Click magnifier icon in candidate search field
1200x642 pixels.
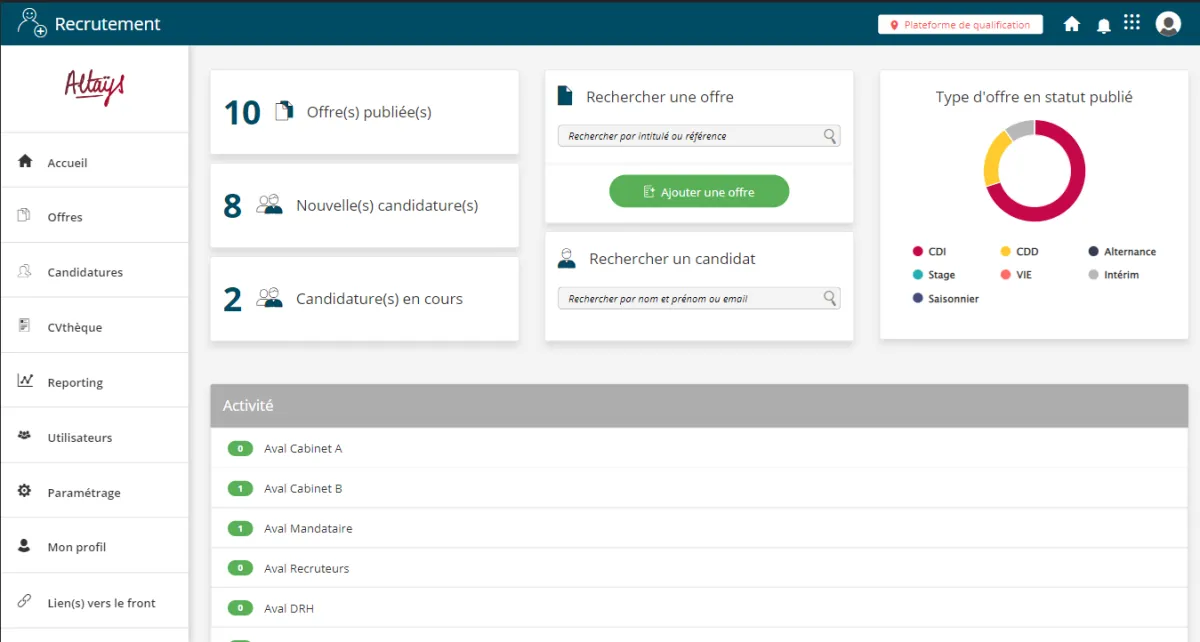pos(829,298)
